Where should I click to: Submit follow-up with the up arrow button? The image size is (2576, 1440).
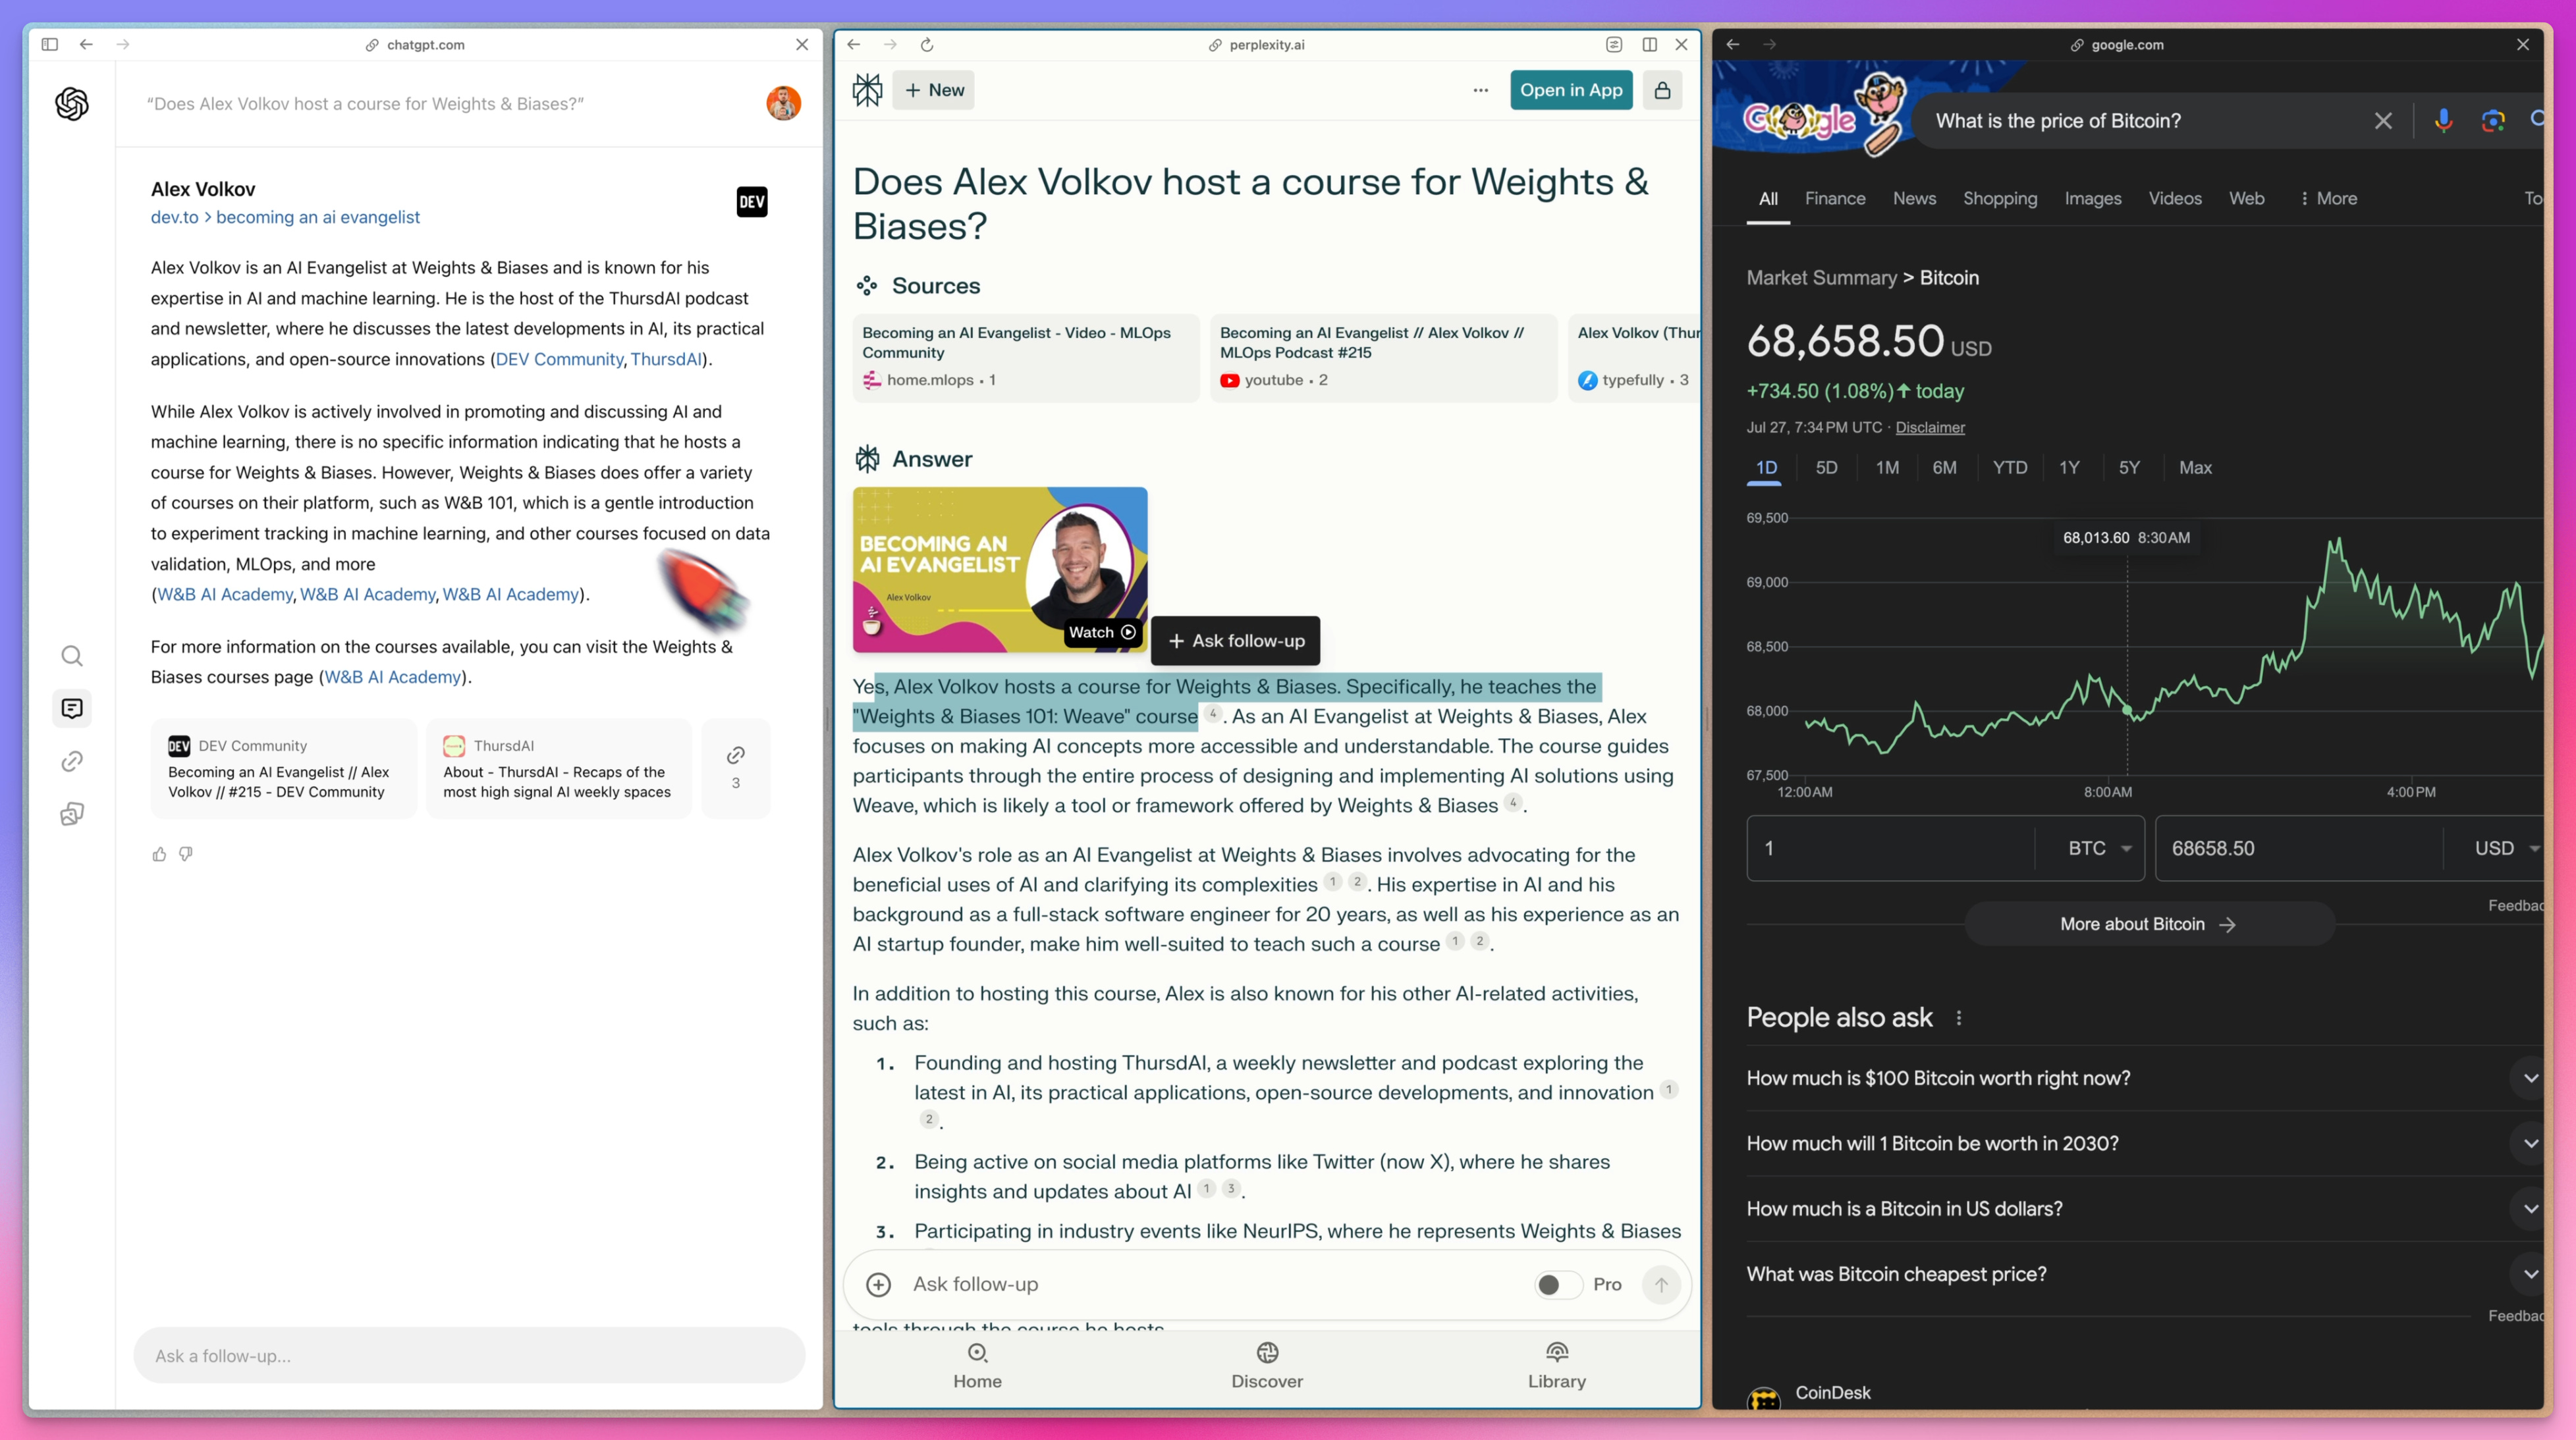1661,1285
